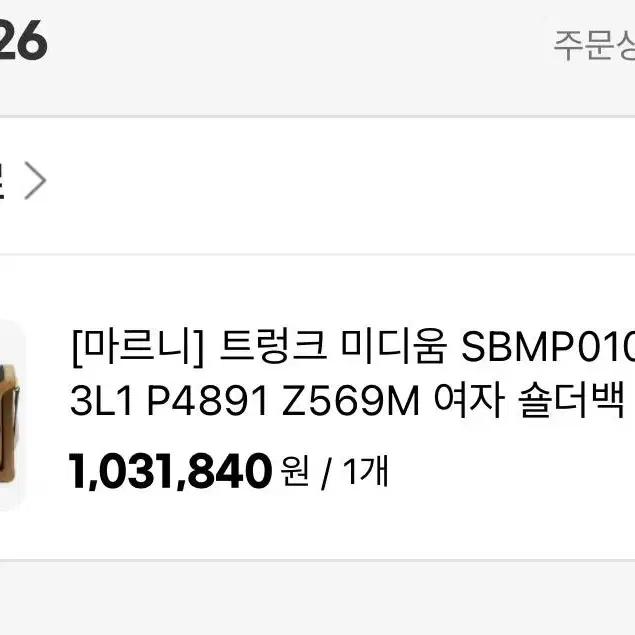This screenshot has height=635, width=635.
Task: Open the 주문상세 order details link
Action: click(594, 45)
